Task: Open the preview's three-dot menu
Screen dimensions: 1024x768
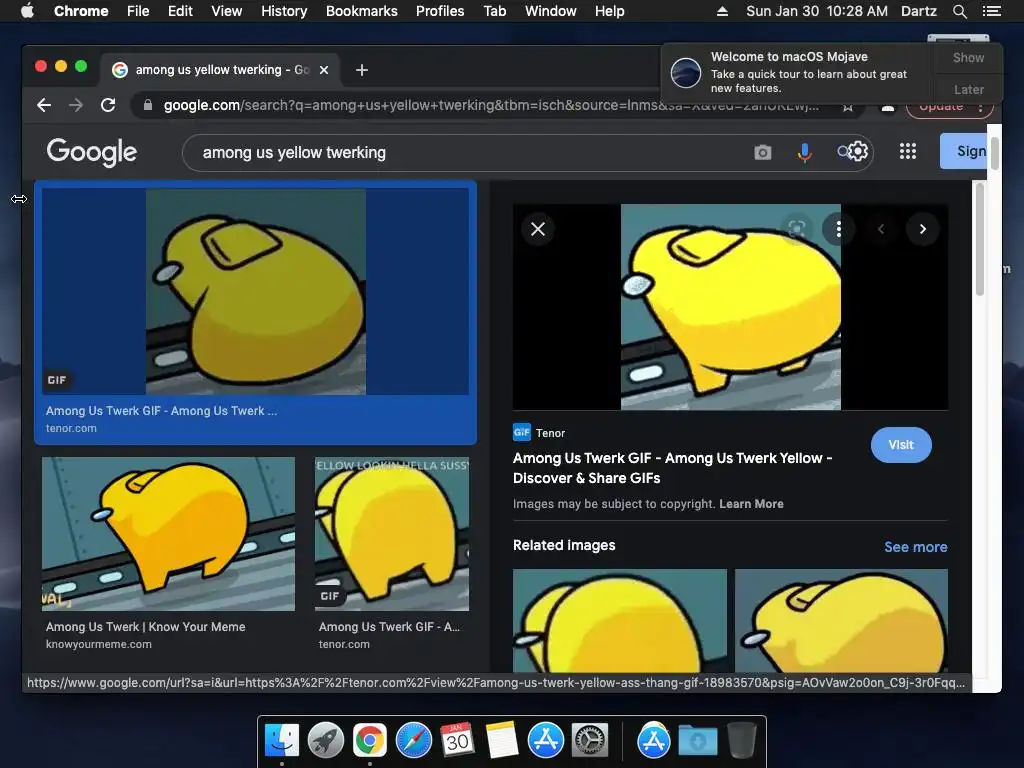Action: coord(839,229)
